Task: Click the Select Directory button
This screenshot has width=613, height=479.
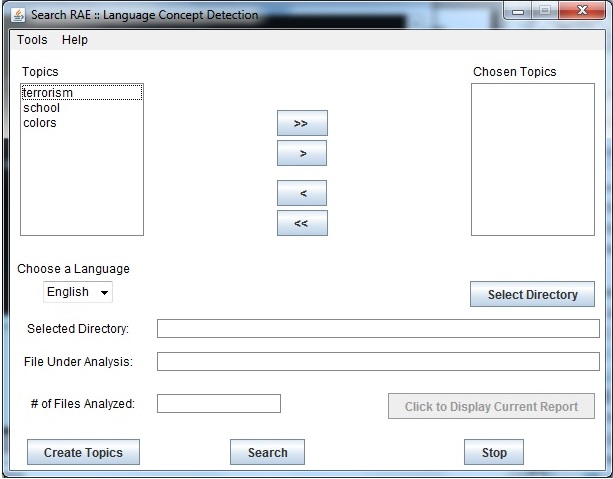Action: [532, 295]
